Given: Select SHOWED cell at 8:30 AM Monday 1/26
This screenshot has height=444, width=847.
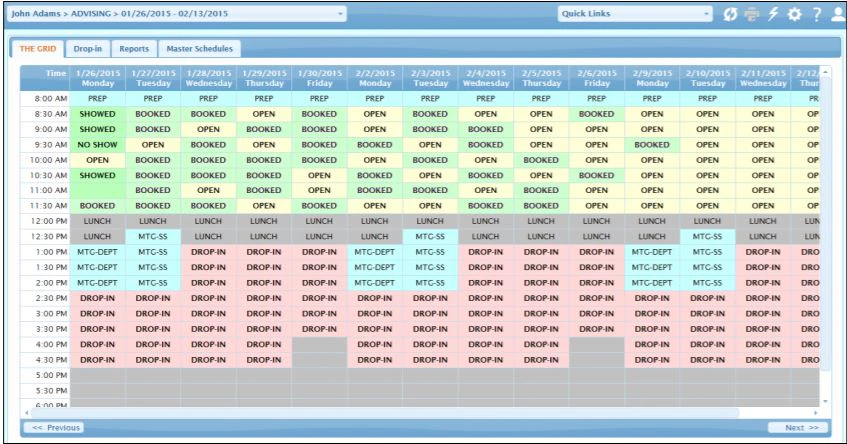Looking at the screenshot, I should tap(98, 114).
